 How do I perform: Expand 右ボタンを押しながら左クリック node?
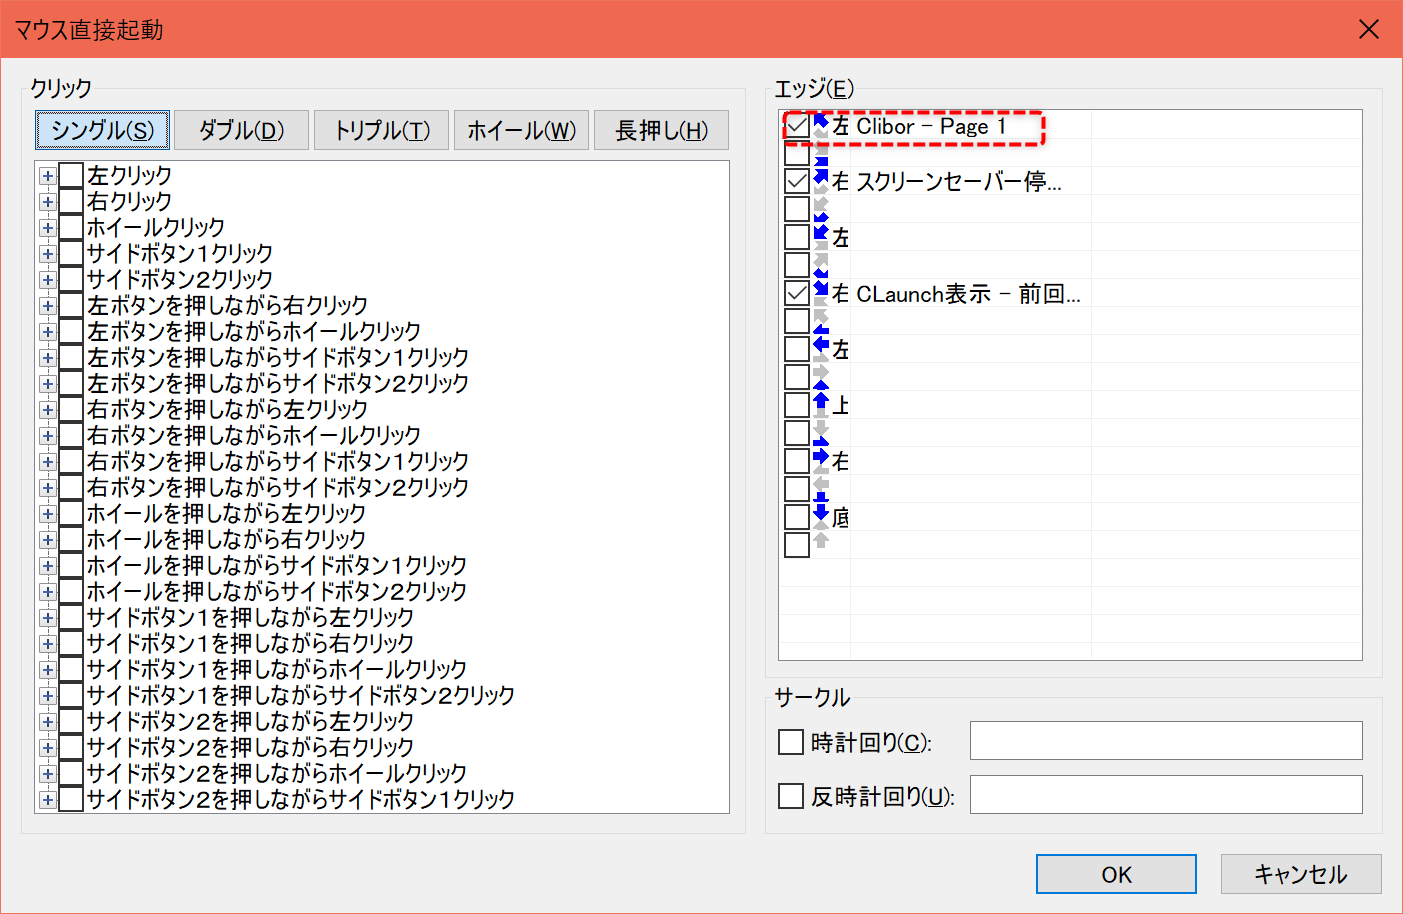[47, 410]
